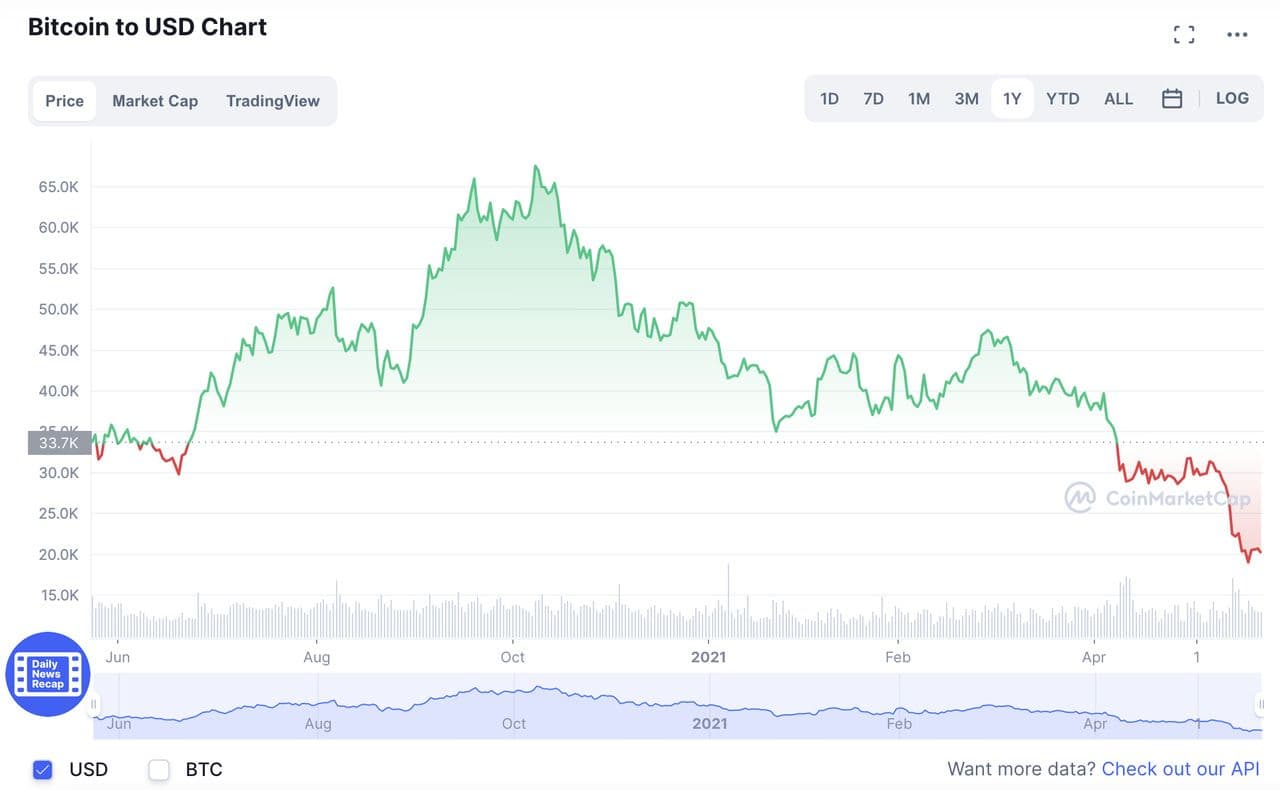Click the 33.7K price label on axis
This screenshot has height=790, width=1280.
[59, 443]
